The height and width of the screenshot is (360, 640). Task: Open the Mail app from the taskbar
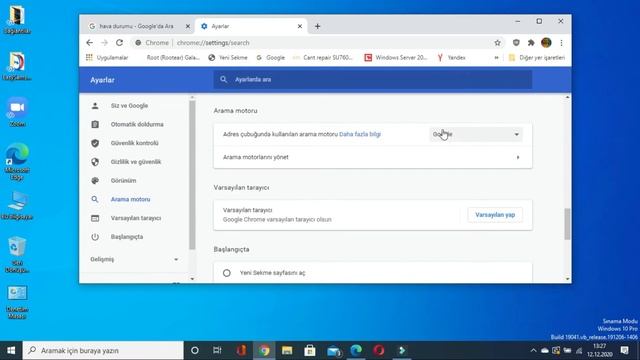click(333, 351)
